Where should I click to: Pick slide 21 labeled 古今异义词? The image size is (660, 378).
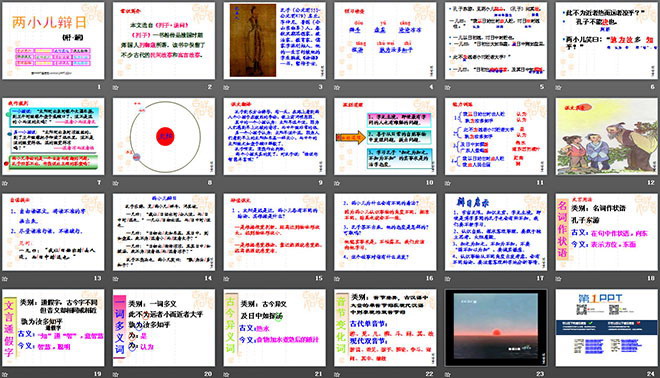274,327
